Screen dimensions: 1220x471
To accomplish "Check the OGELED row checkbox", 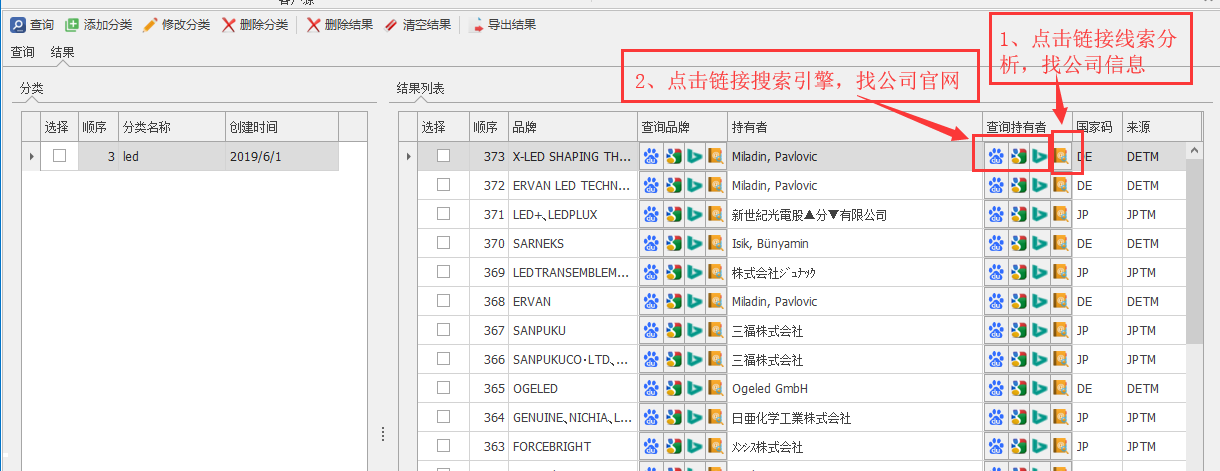I will pyautogui.click(x=444, y=388).
